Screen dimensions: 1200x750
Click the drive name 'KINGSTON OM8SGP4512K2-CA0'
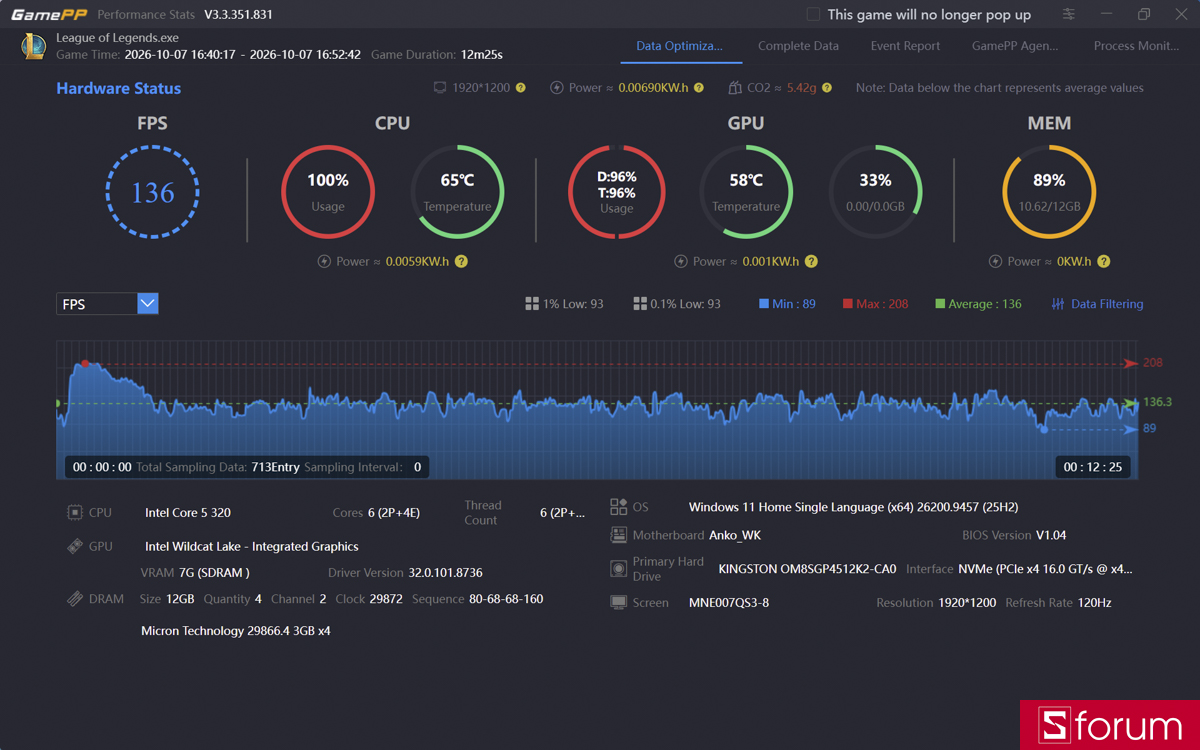(807, 569)
